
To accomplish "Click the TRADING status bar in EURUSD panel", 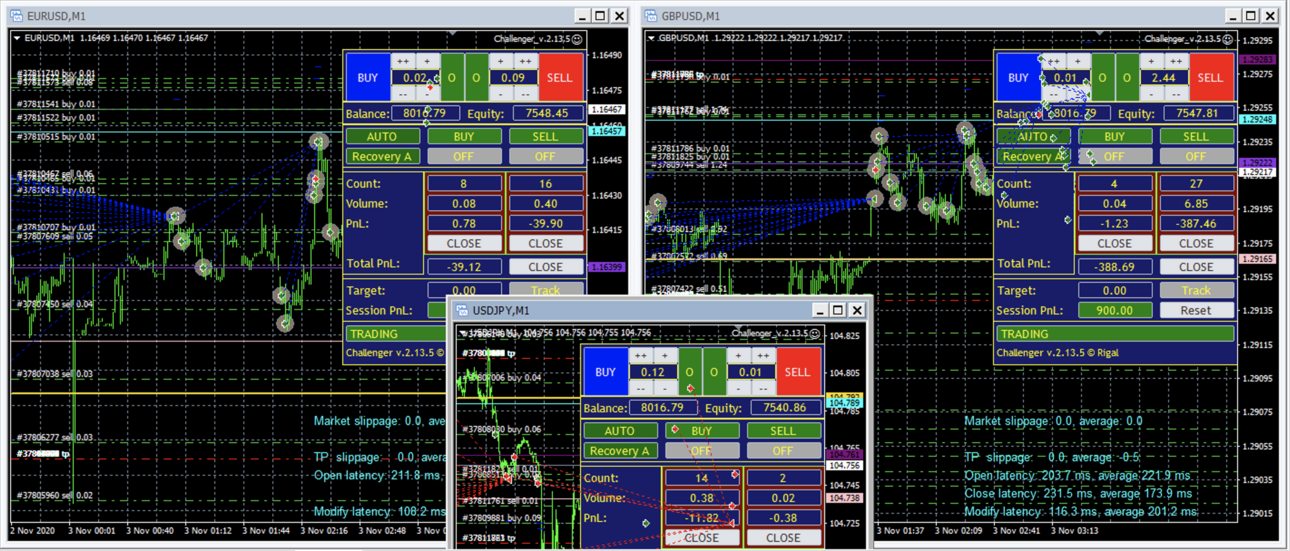I will click(396, 334).
